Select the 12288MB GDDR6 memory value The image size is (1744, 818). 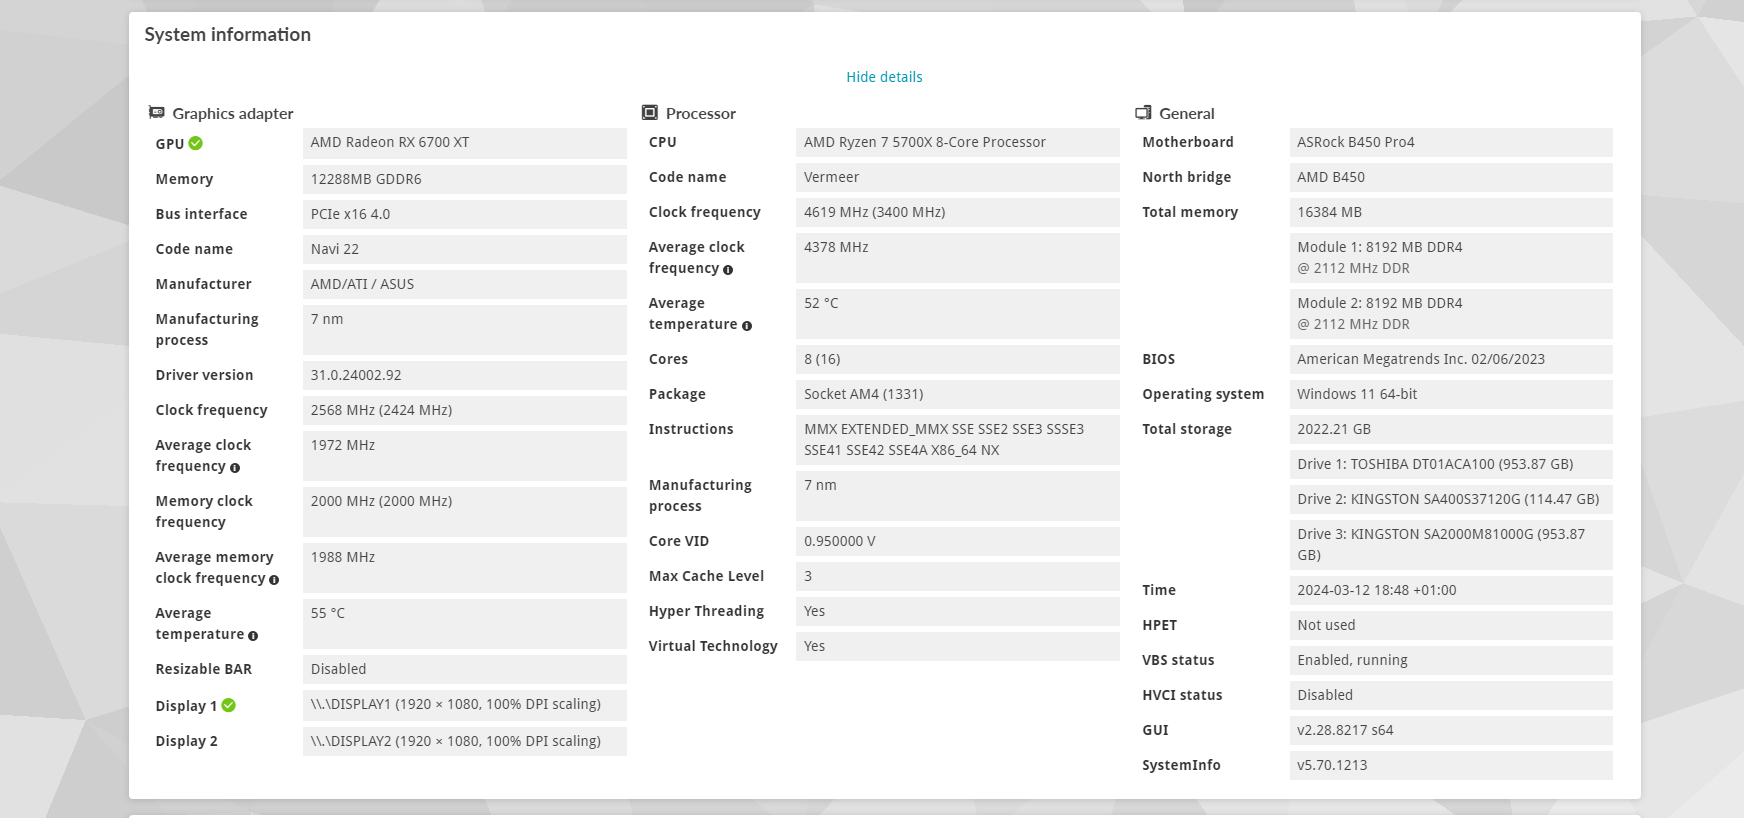[465, 179]
